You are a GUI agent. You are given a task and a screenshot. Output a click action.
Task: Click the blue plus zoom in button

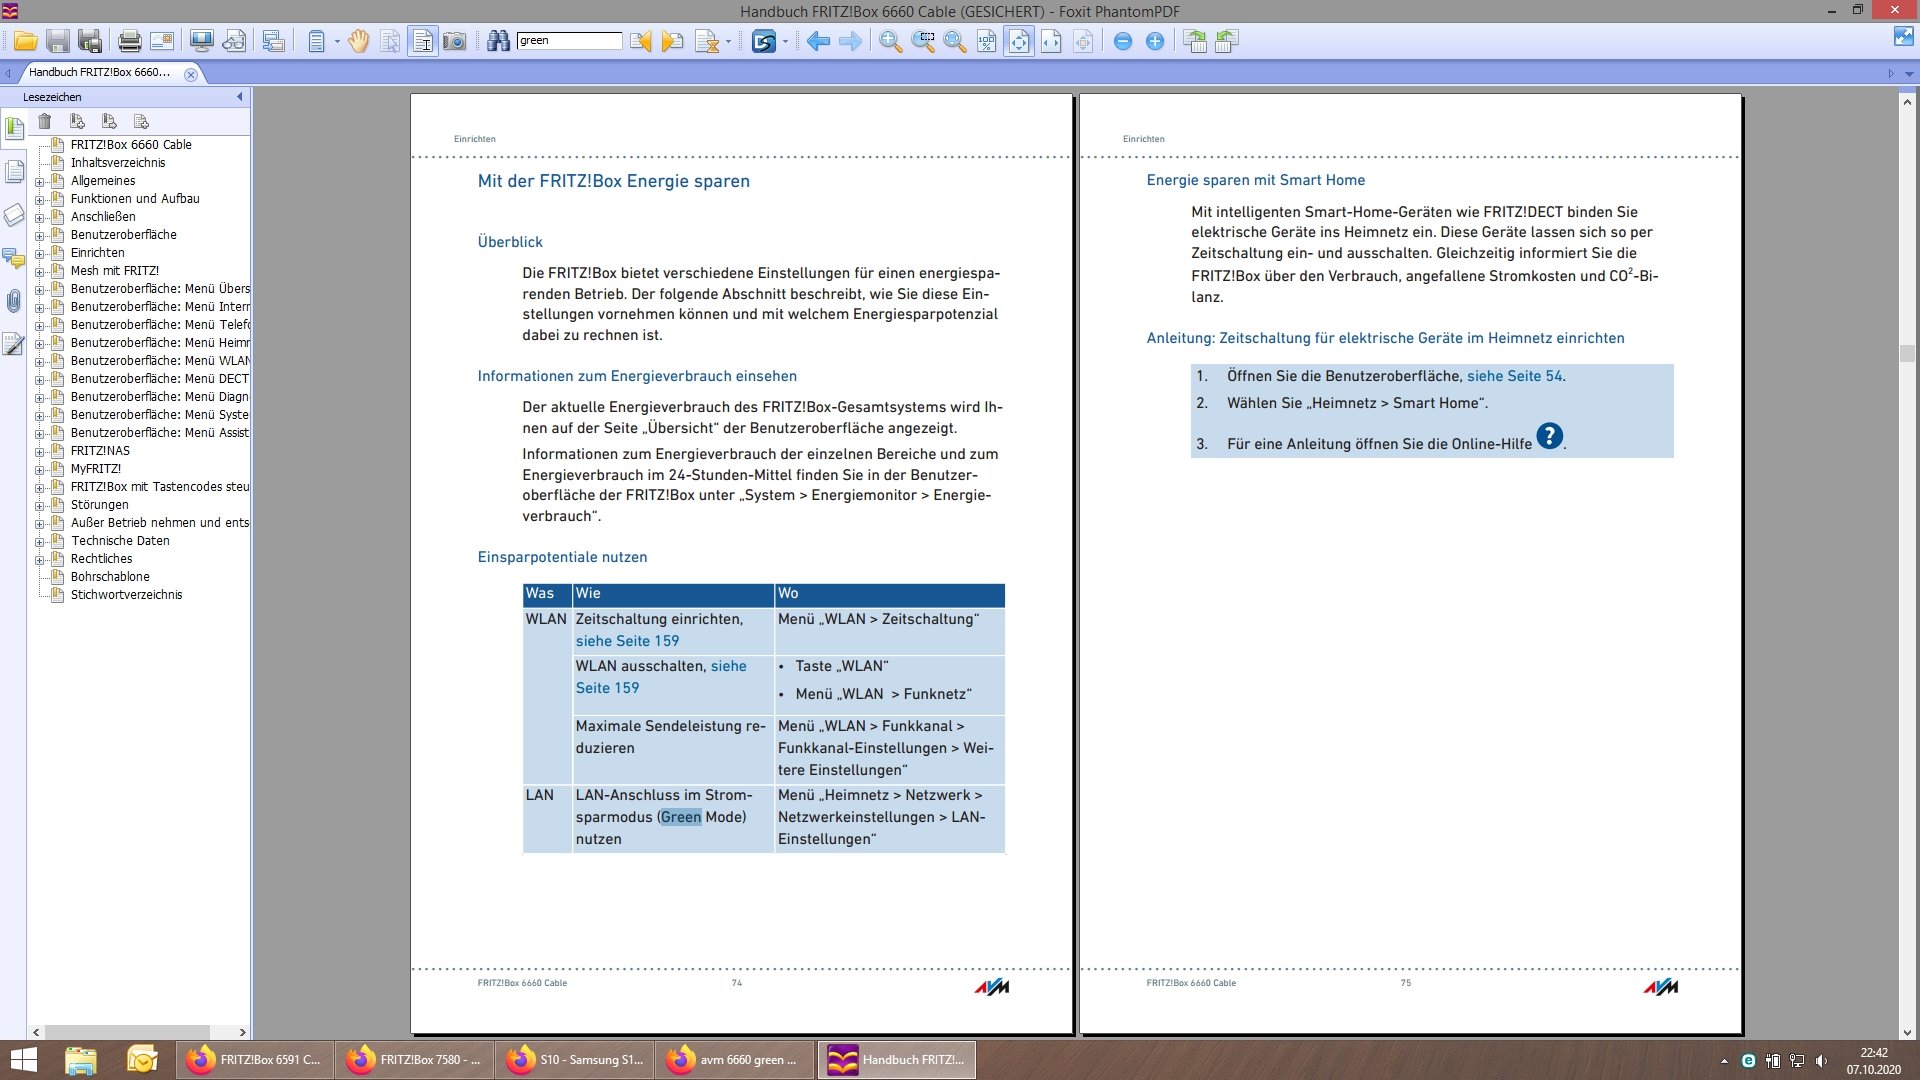click(x=1155, y=41)
